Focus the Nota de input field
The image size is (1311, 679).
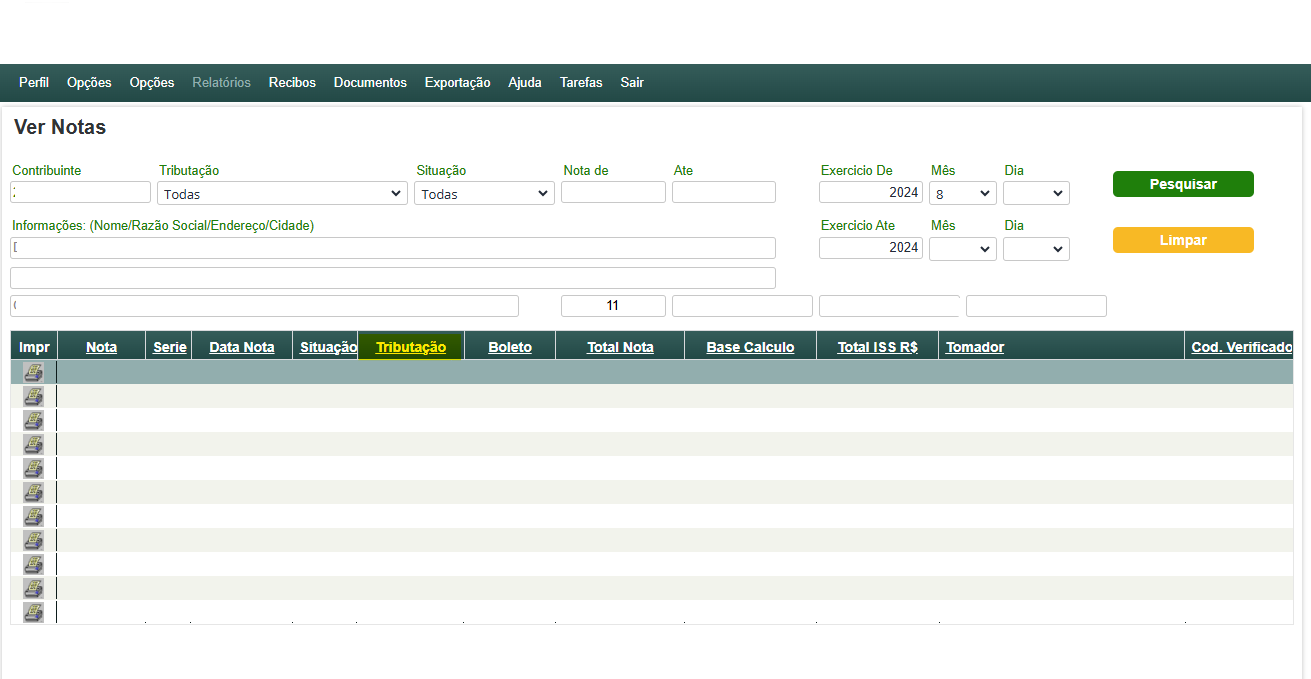(x=613, y=192)
